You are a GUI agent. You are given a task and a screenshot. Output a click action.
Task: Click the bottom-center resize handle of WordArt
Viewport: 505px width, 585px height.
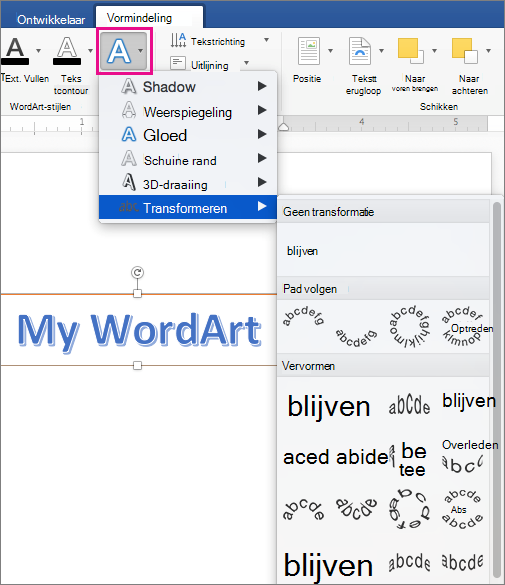137,366
